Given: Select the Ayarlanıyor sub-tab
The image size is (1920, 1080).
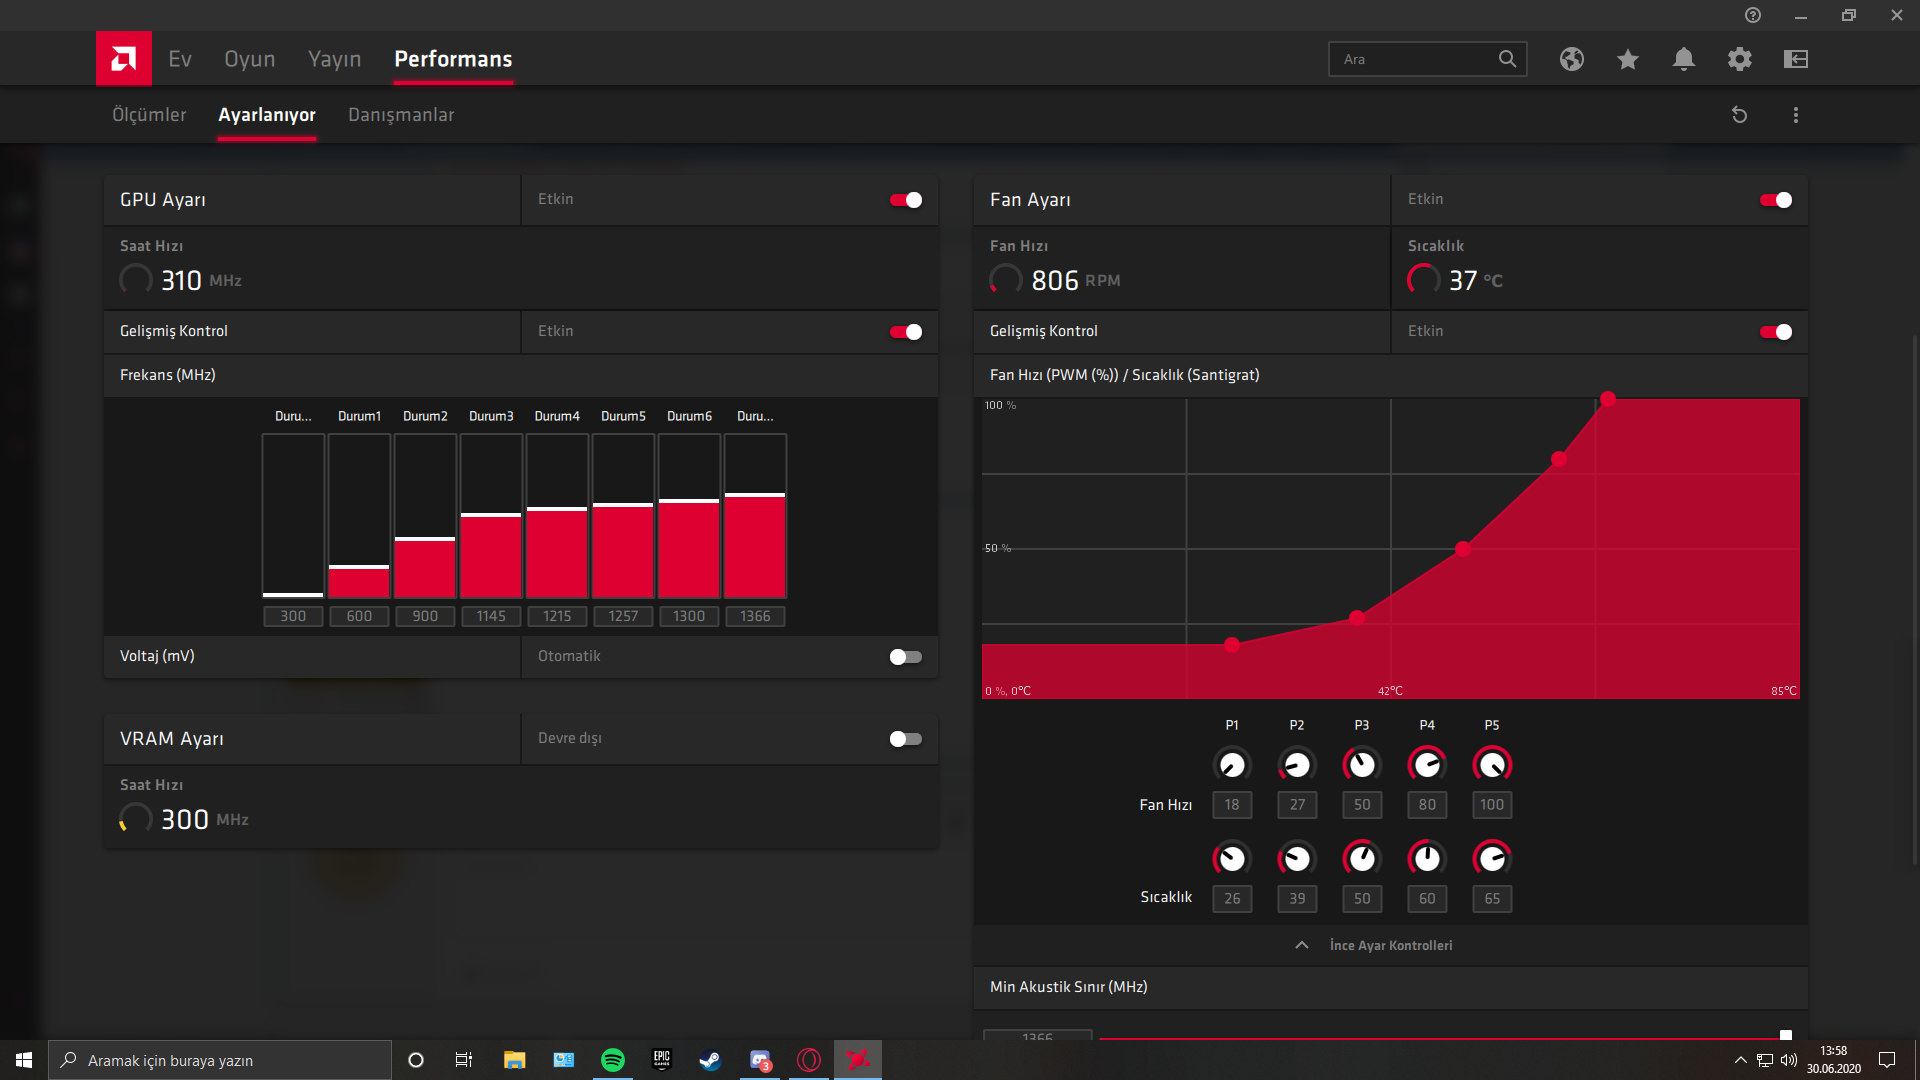Looking at the screenshot, I should coord(267,115).
